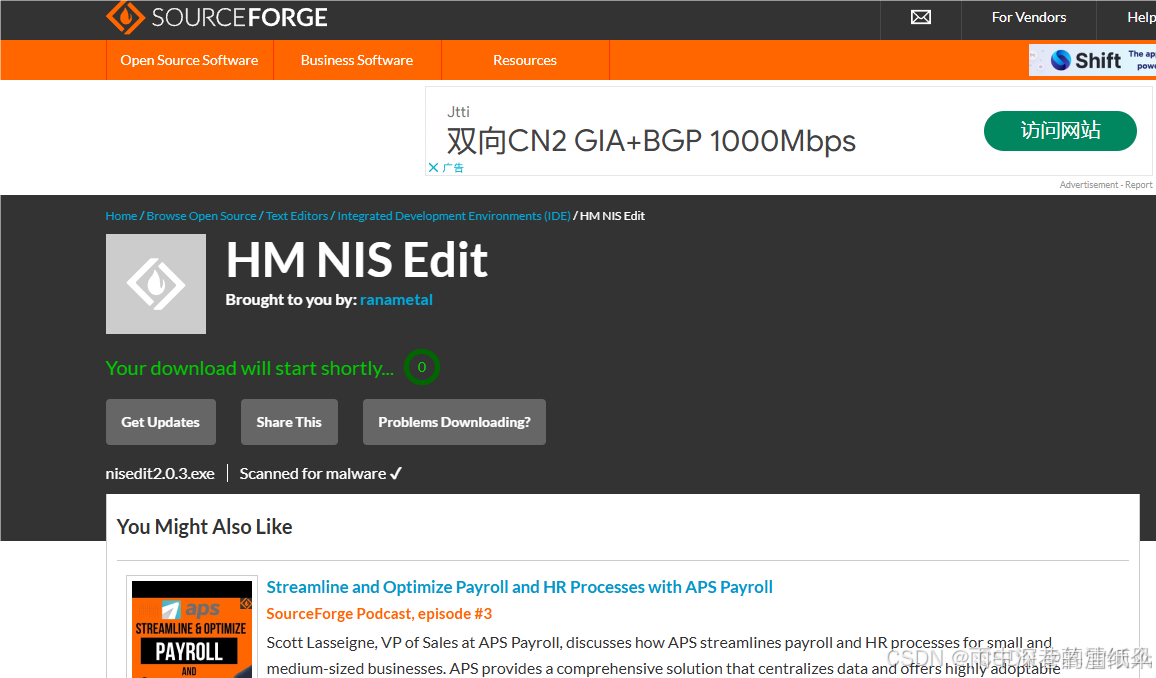The height and width of the screenshot is (678, 1156).
Task: Click the Jtti ad headline text
Action: point(651,141)
